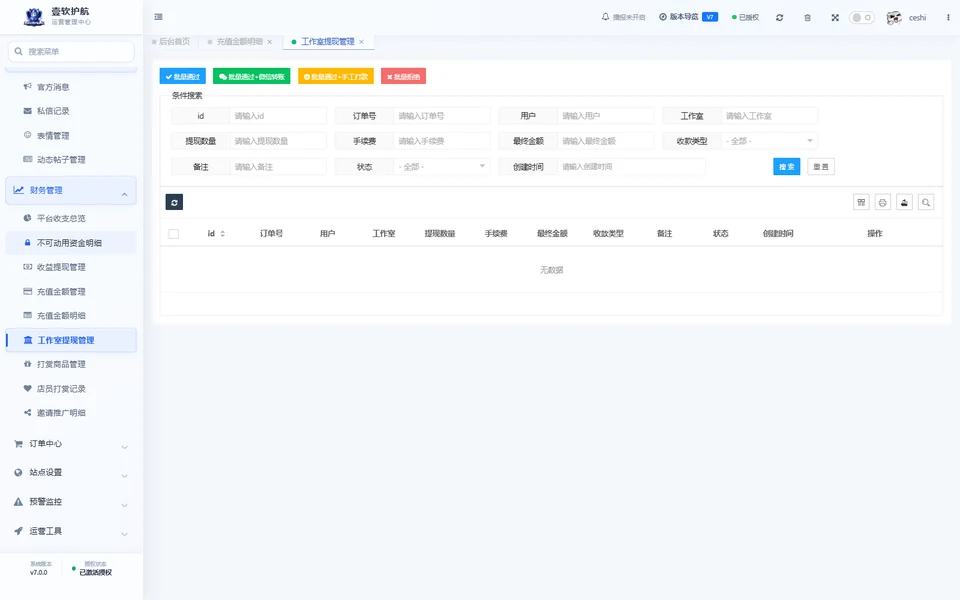The image size is (960, 600).
Task: Click the notification bell icon
Action: (606, 17)
